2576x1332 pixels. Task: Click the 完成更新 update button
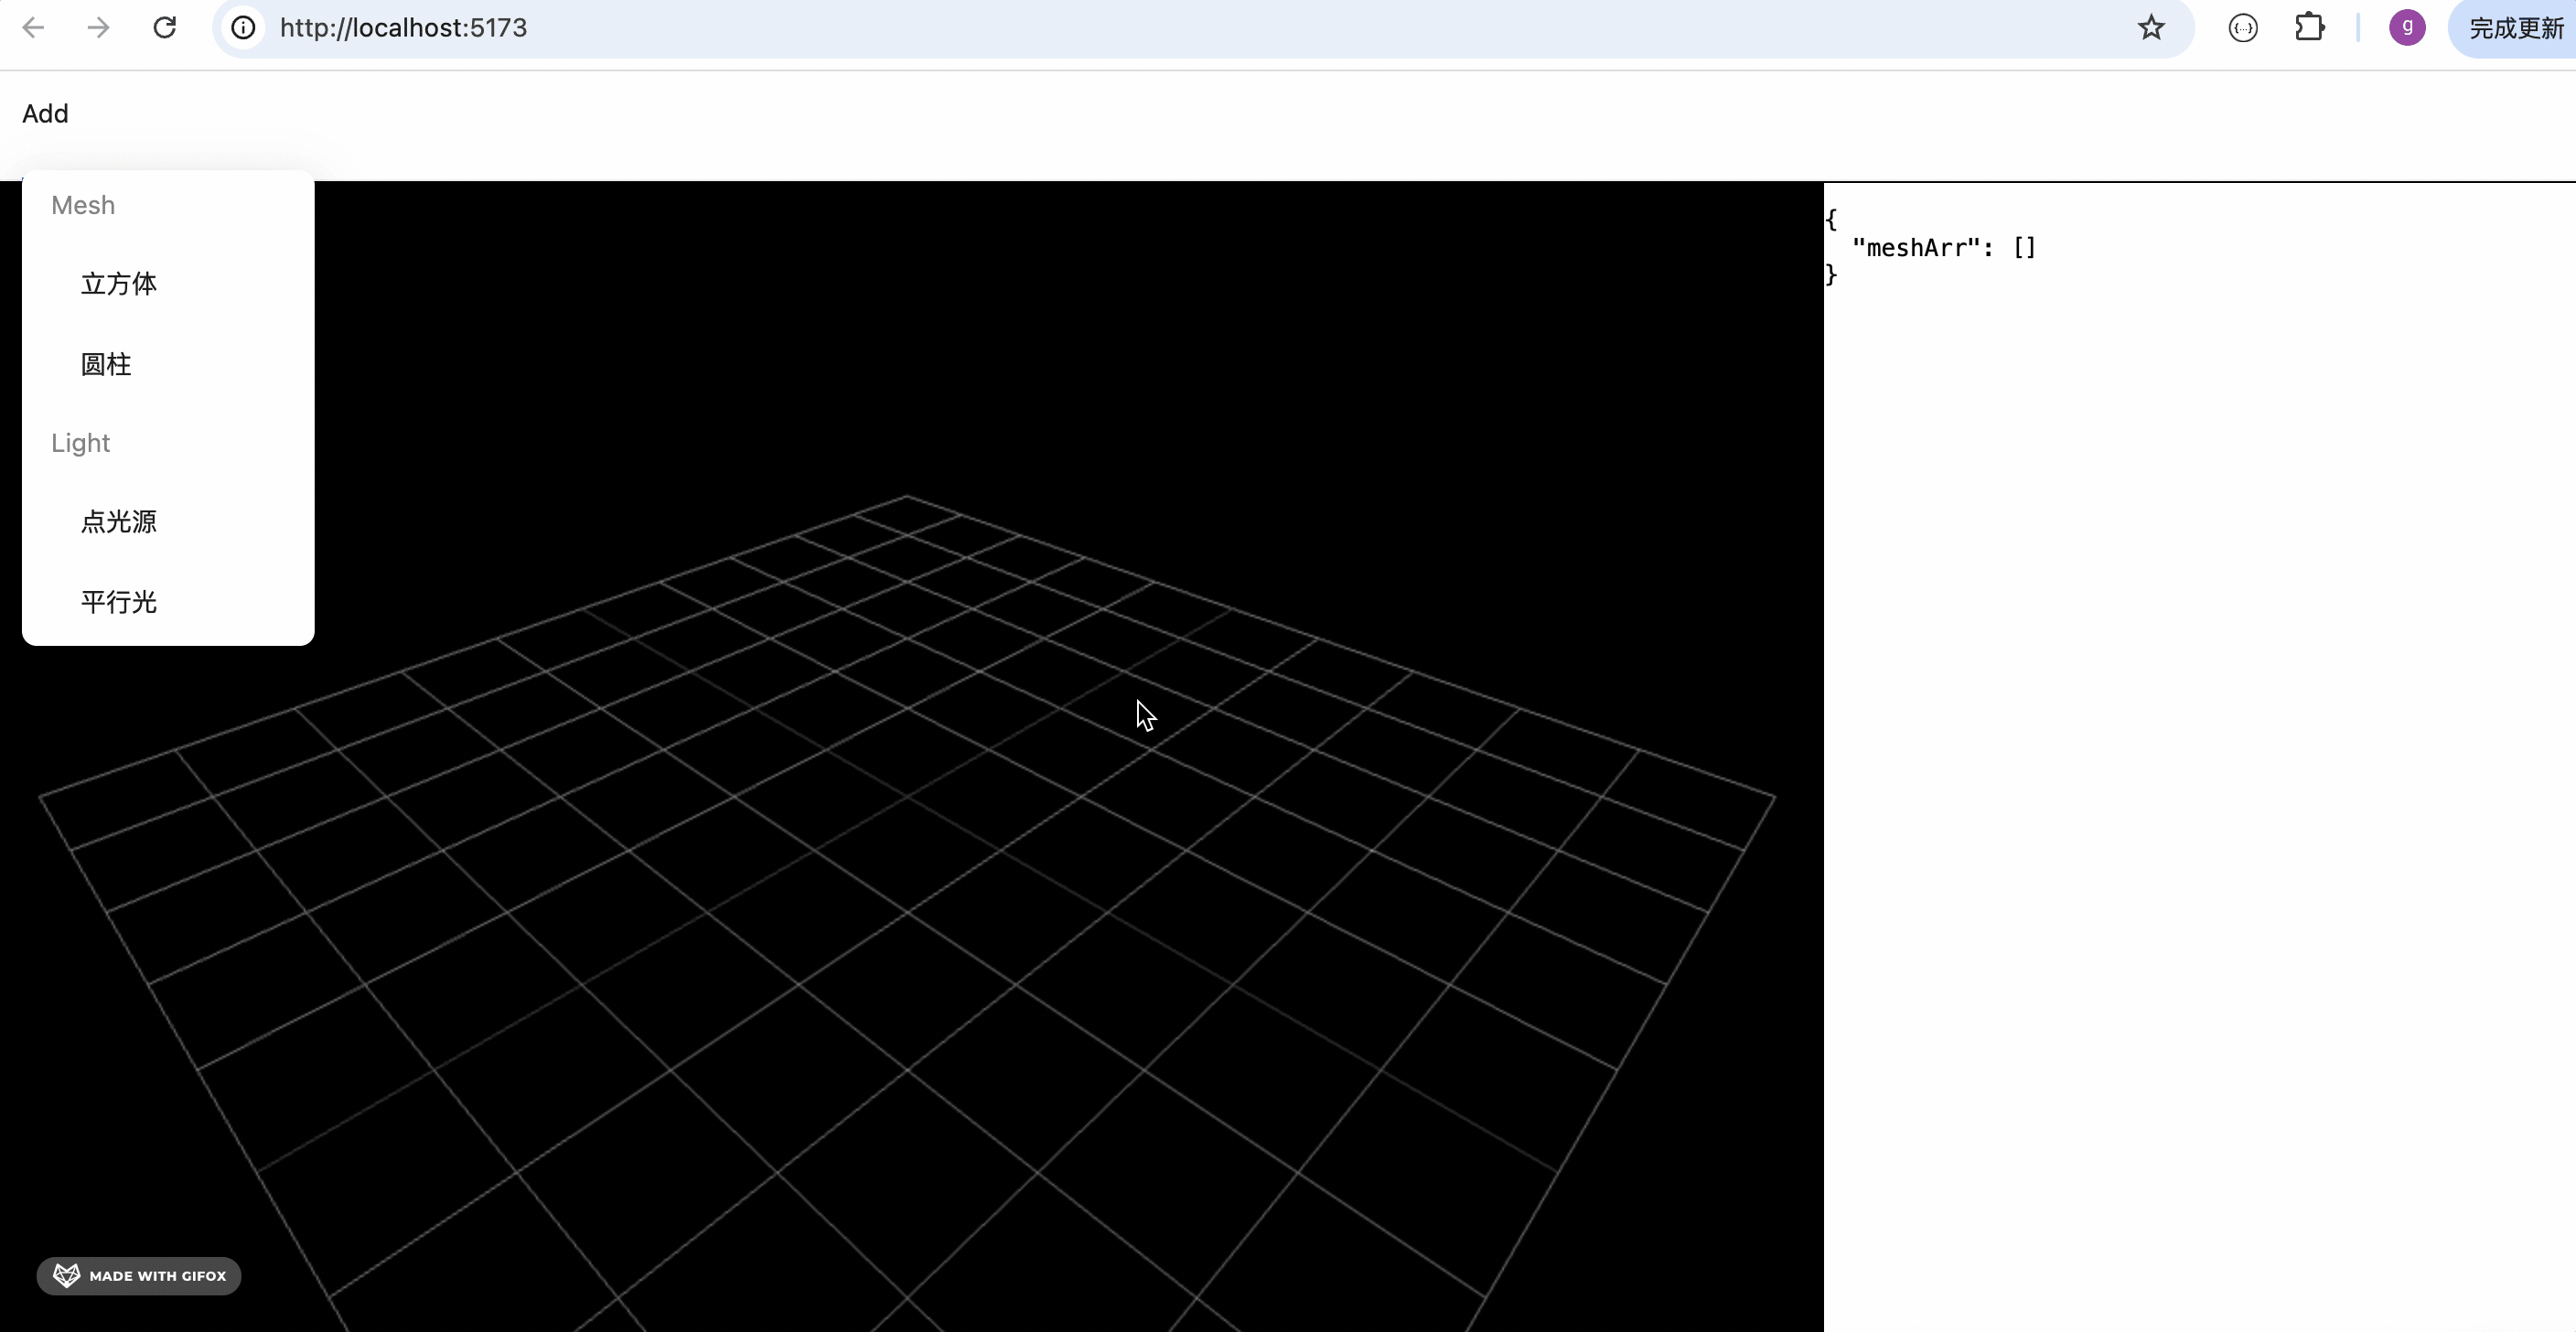click(2514, 28)
